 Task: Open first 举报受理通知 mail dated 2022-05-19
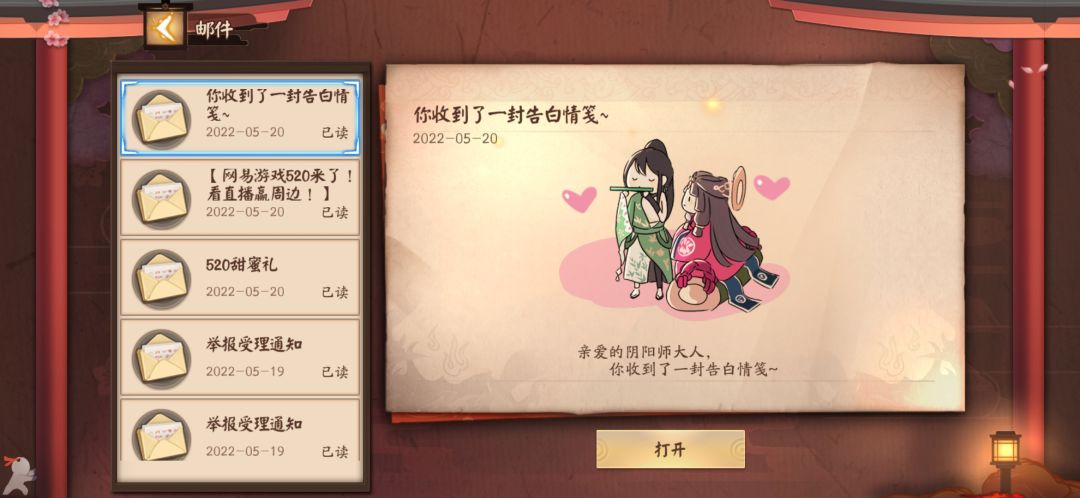pos(240,357)
